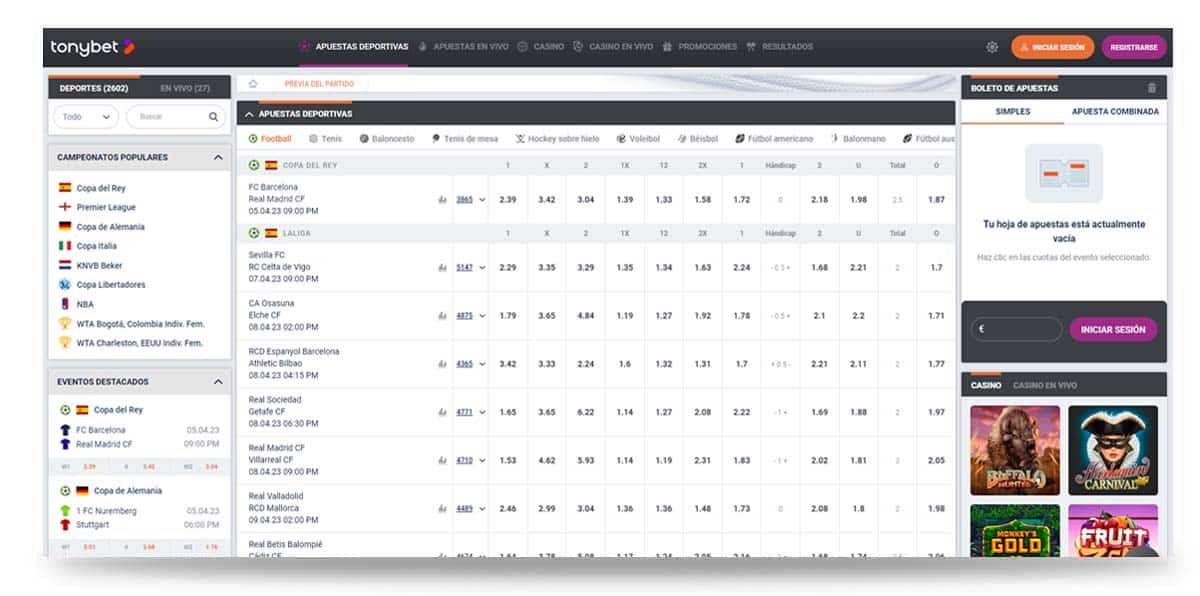This screenshot has height=596, width=1200.
Task: Open the settings gear in the header
Action: click(x=992, y=47)
